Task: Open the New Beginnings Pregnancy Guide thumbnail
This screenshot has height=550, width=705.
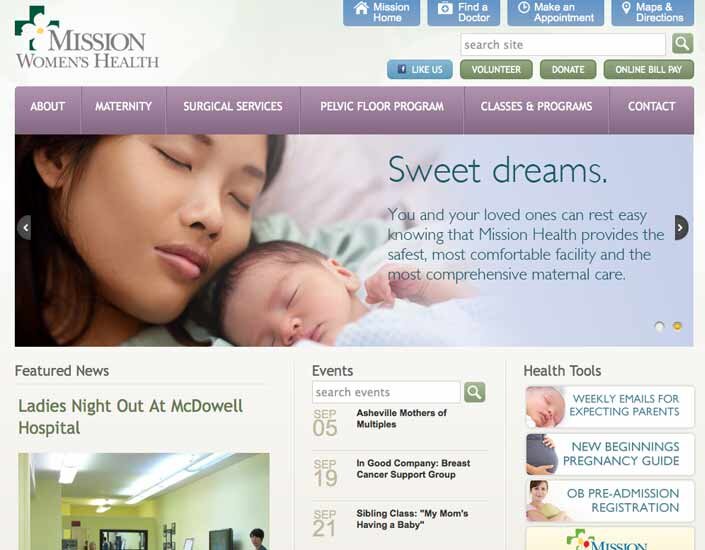Action: [x=542, y=454]
